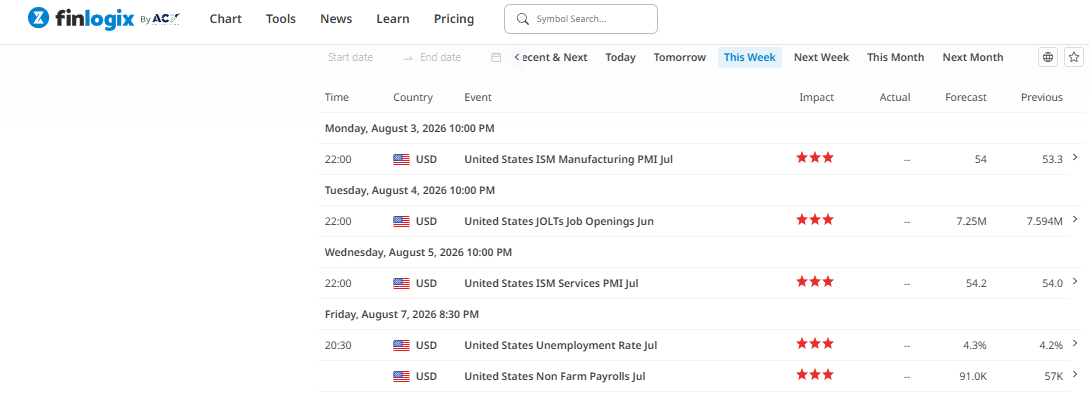Open the Pricing page
This screenshot has height=397, width=1089.
pyautogui.click(x=454, y=19)
